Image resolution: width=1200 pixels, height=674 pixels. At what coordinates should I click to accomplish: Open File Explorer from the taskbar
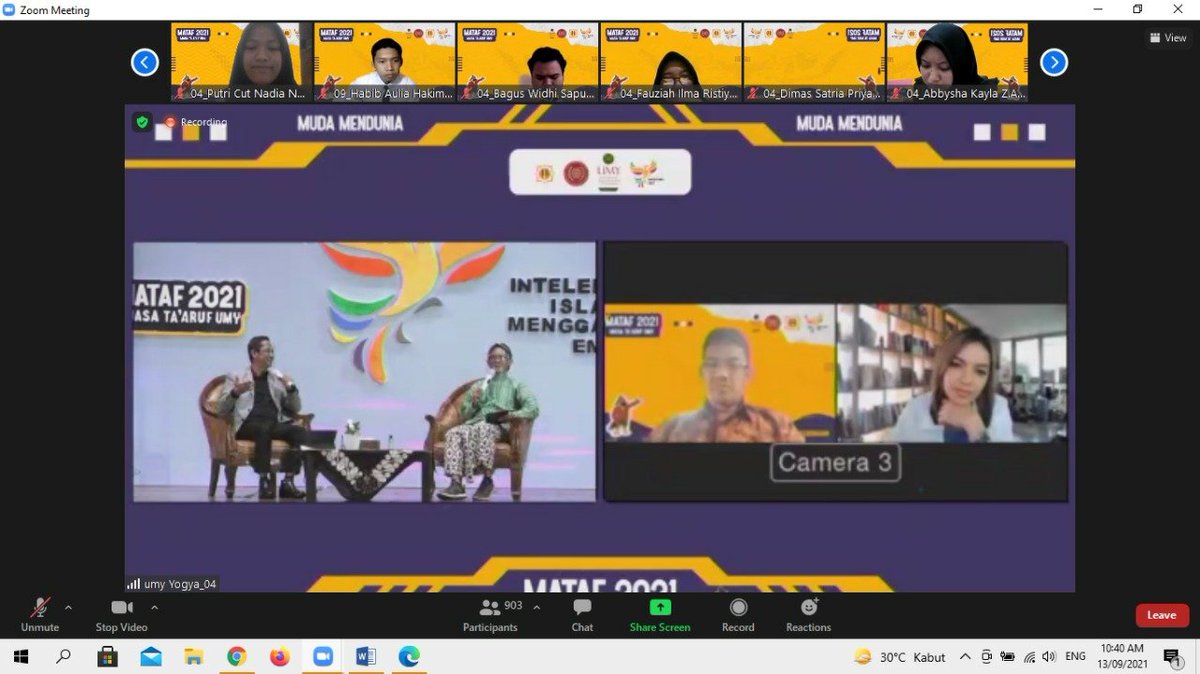(194, 657)
